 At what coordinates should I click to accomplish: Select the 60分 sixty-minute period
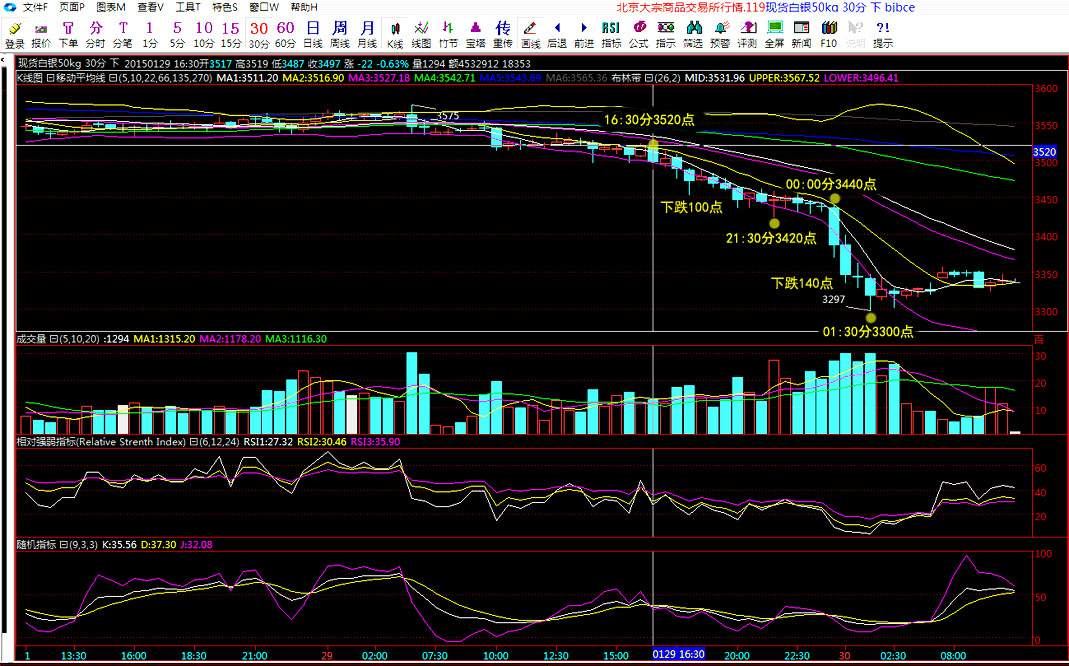286,35
